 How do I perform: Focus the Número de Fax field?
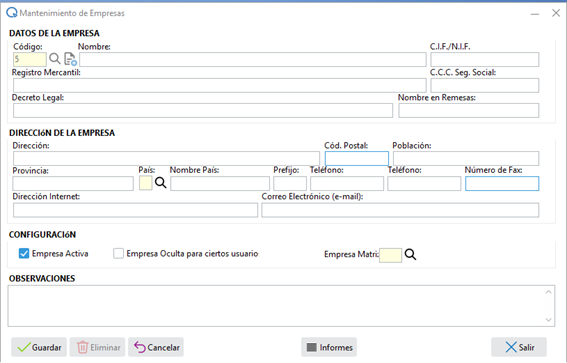[x=502, y=184]
